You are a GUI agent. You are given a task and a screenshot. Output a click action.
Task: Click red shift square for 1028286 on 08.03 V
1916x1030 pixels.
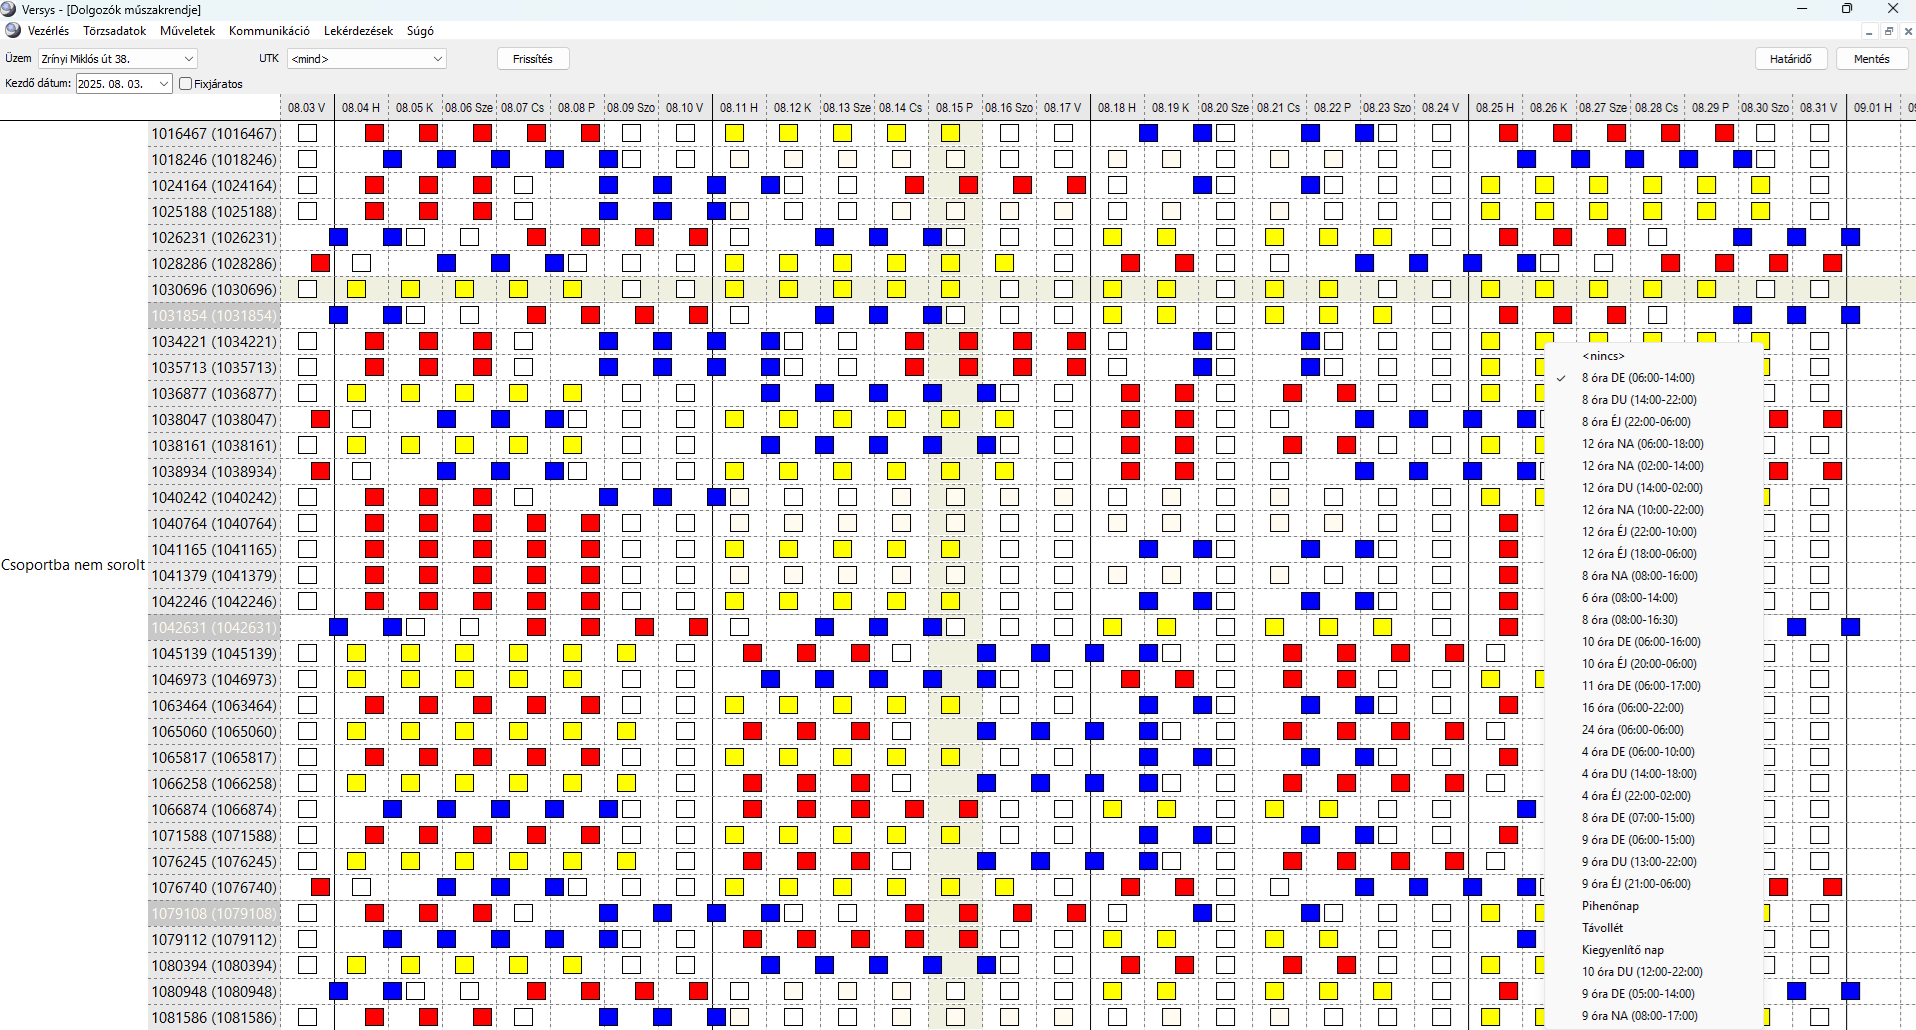(x=320, y=263)
